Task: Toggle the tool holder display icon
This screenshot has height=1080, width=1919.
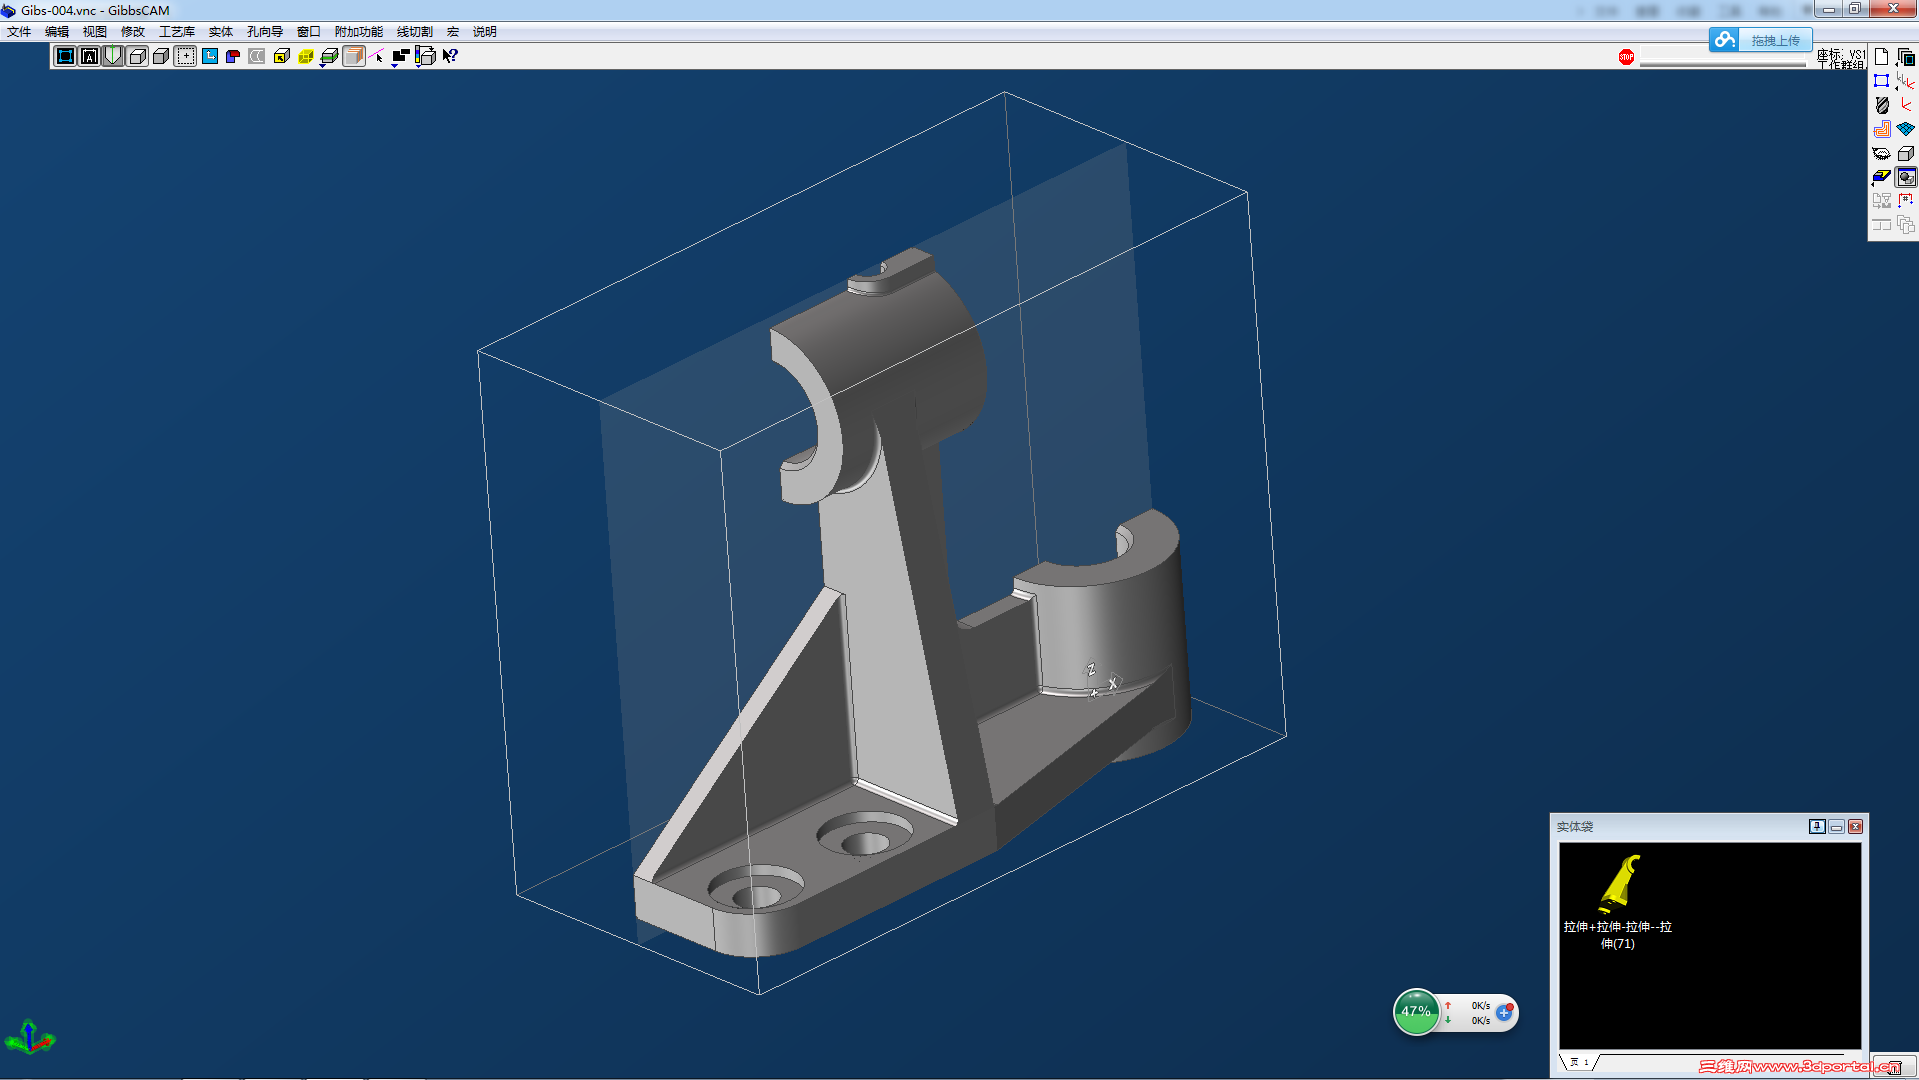Action: [113, 56]
